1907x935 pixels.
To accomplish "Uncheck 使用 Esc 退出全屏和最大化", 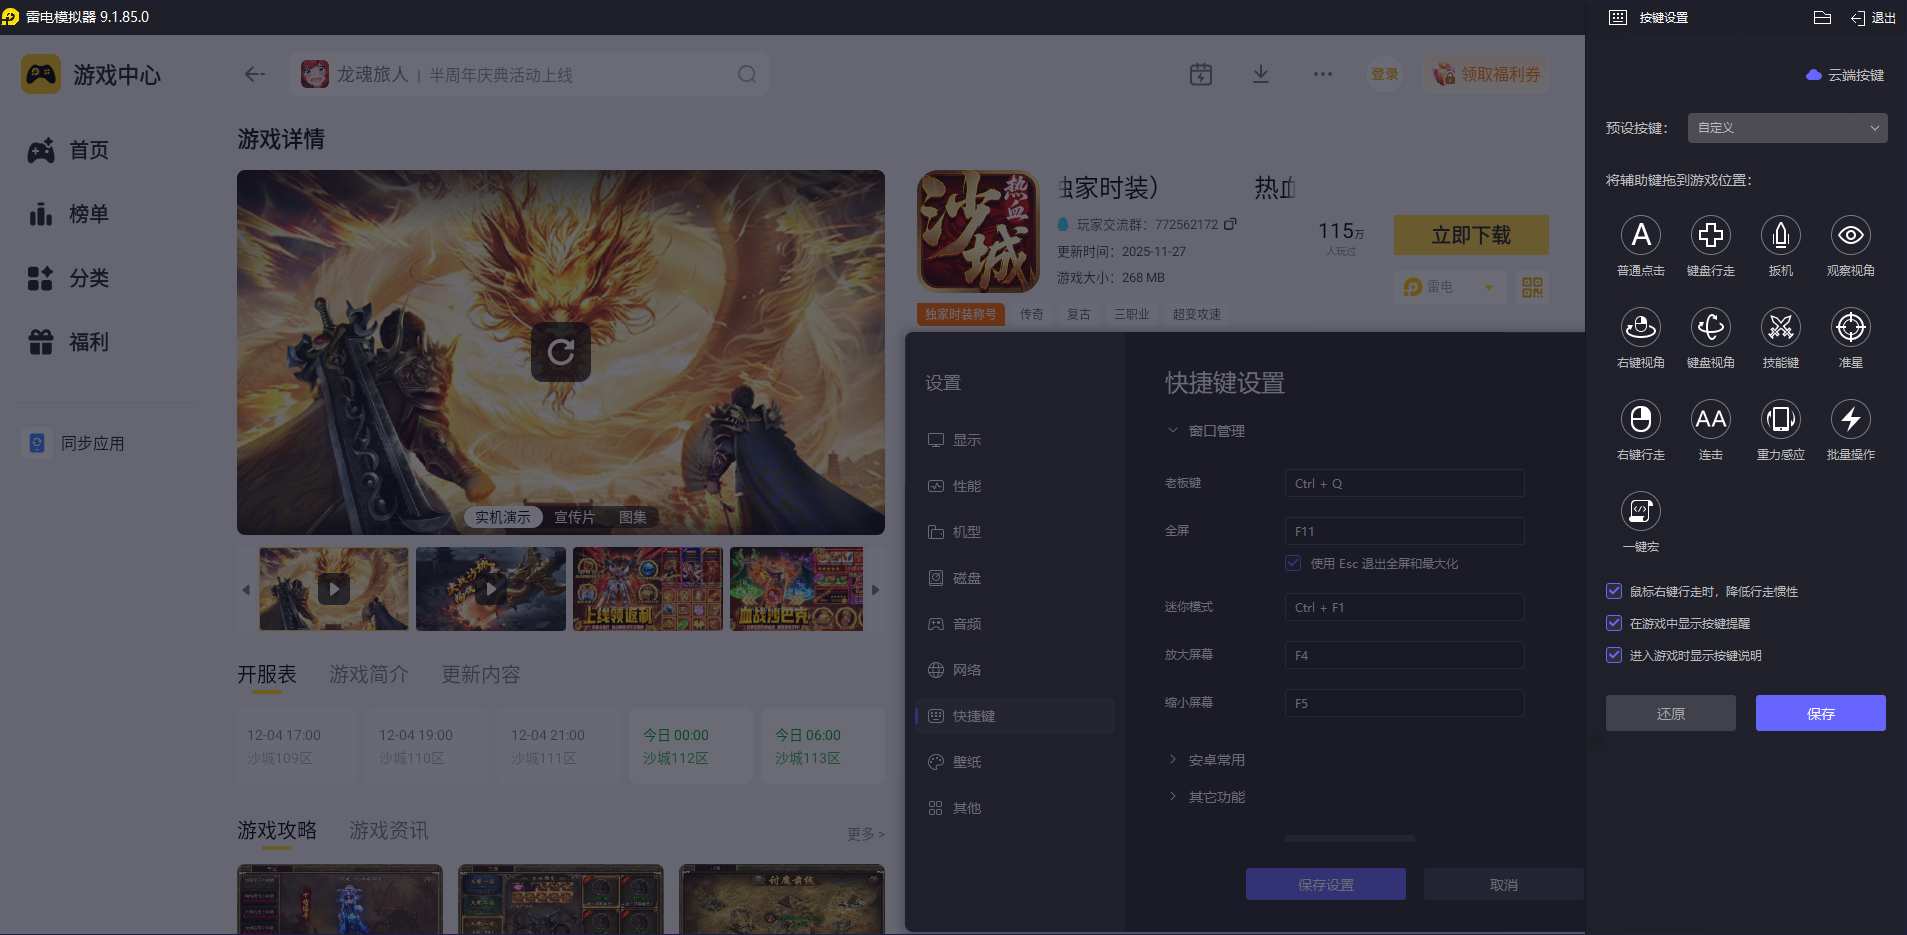I will pos(1291,563).
